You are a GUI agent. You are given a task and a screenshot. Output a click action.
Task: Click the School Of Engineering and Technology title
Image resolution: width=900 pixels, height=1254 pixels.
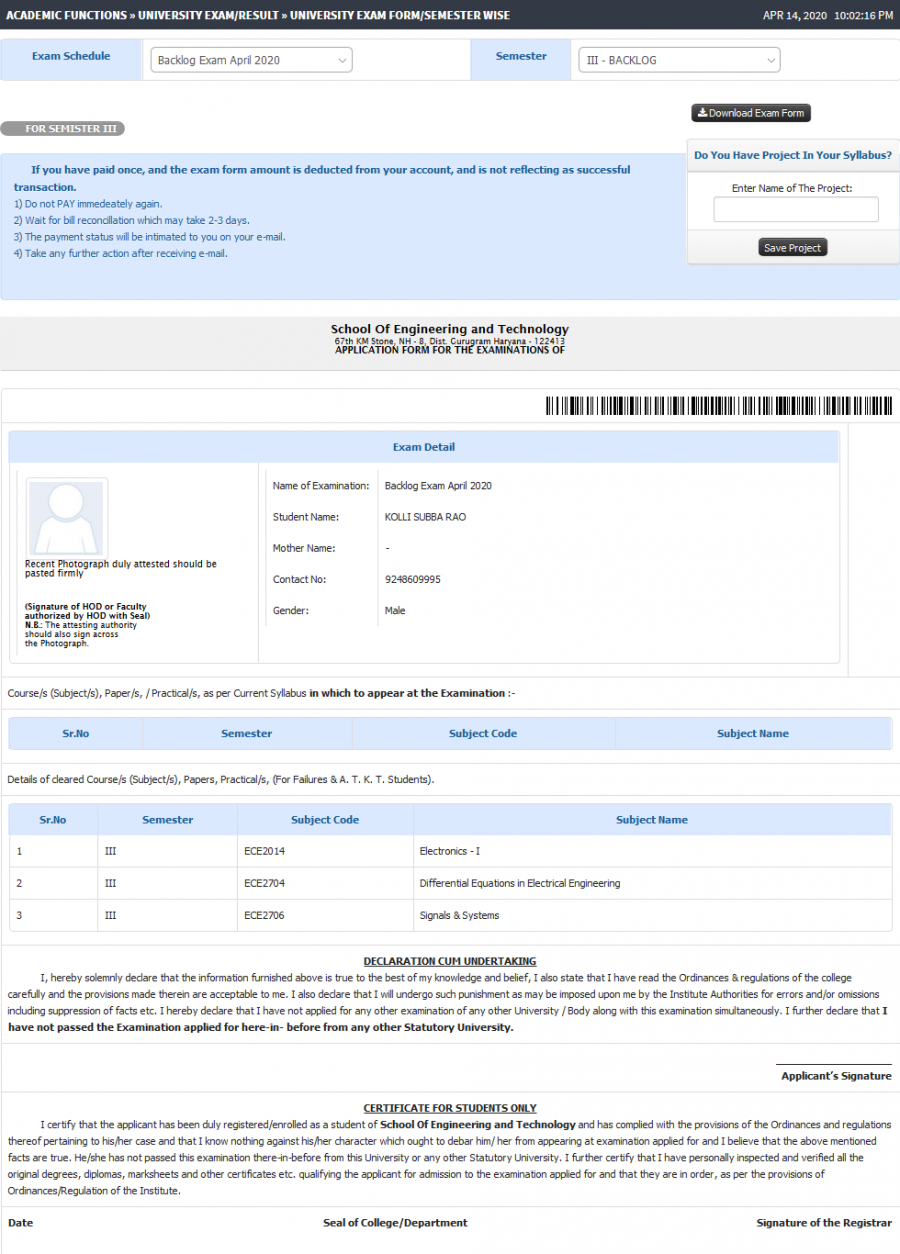coord(450,329)
